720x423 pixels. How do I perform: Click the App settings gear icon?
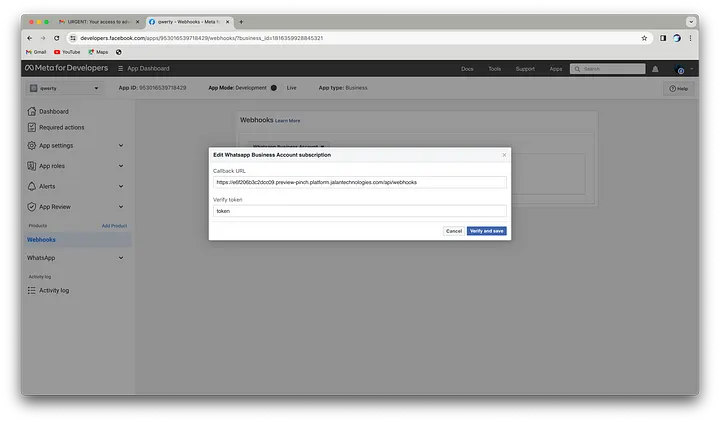tap(31, 146)
